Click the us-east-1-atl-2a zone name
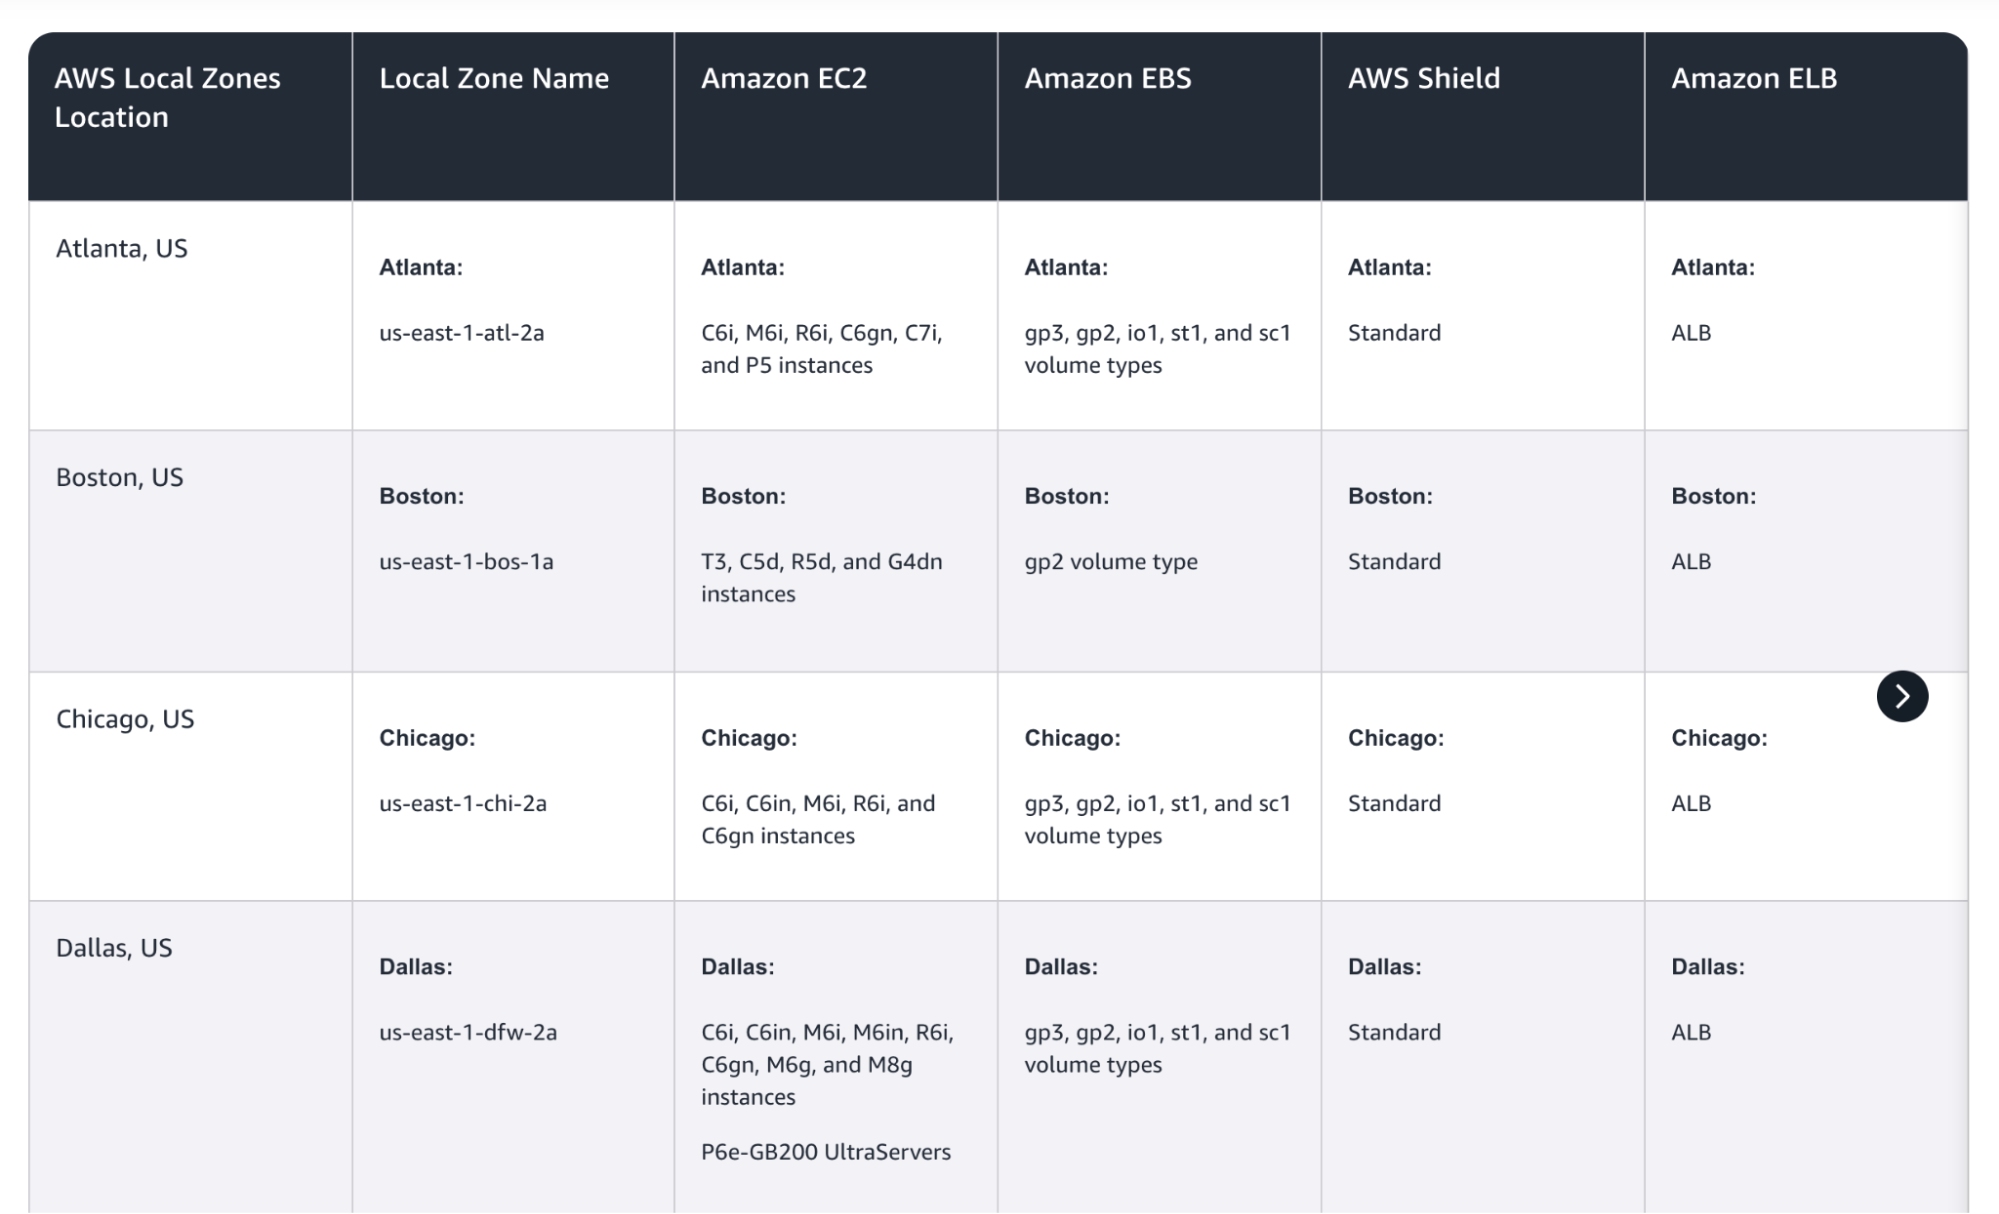Viewport: 1999px width, 1214px height. (x=461, y=333)
